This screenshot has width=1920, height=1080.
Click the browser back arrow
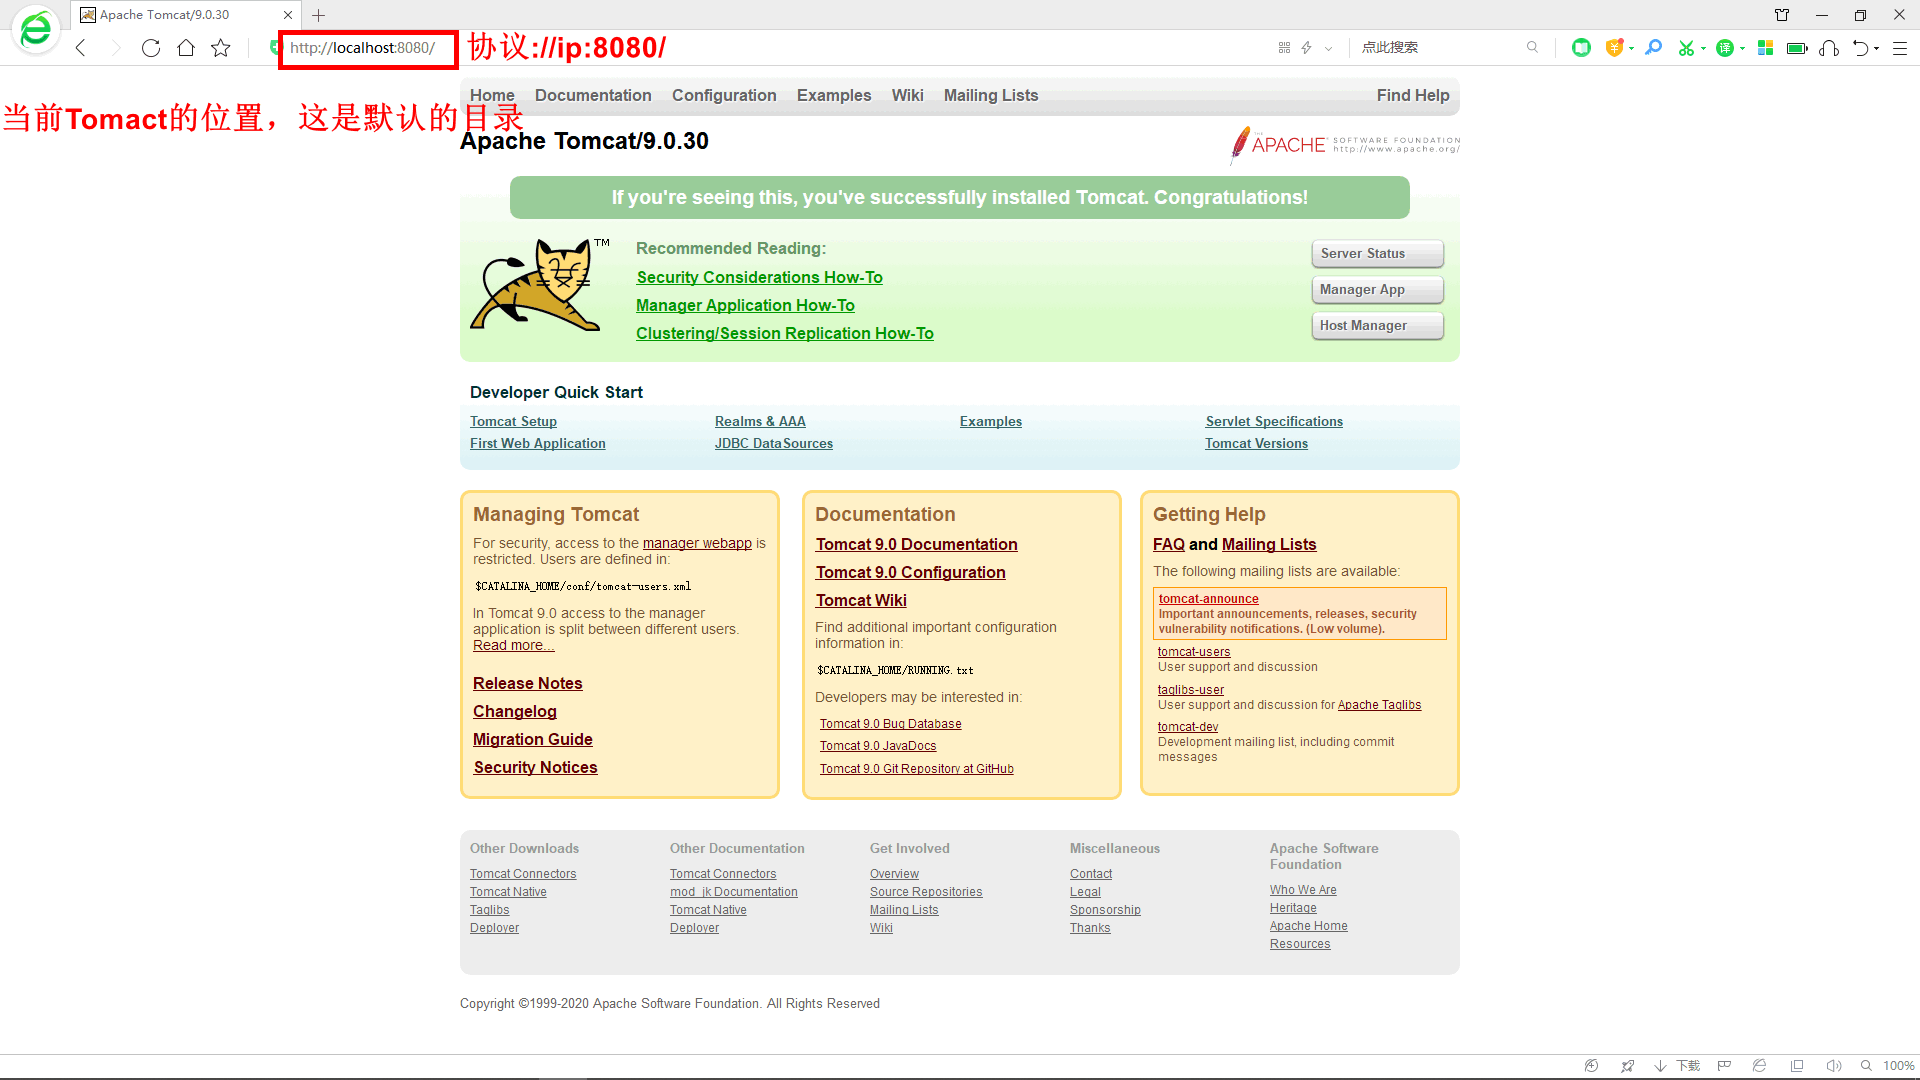click(81, 48)
